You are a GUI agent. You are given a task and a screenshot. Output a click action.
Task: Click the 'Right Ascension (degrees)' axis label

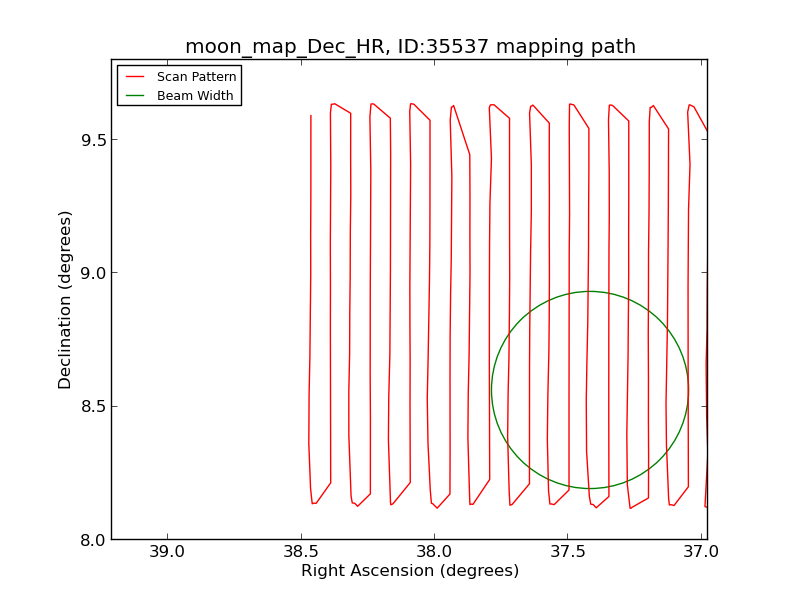[x=410, y=570]
